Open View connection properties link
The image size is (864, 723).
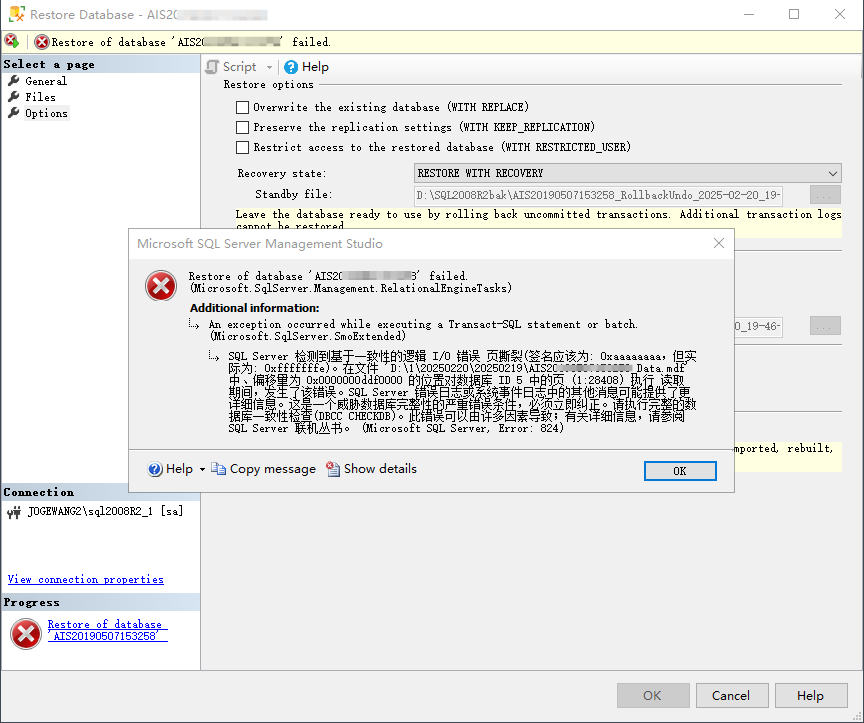pos(85,579)
